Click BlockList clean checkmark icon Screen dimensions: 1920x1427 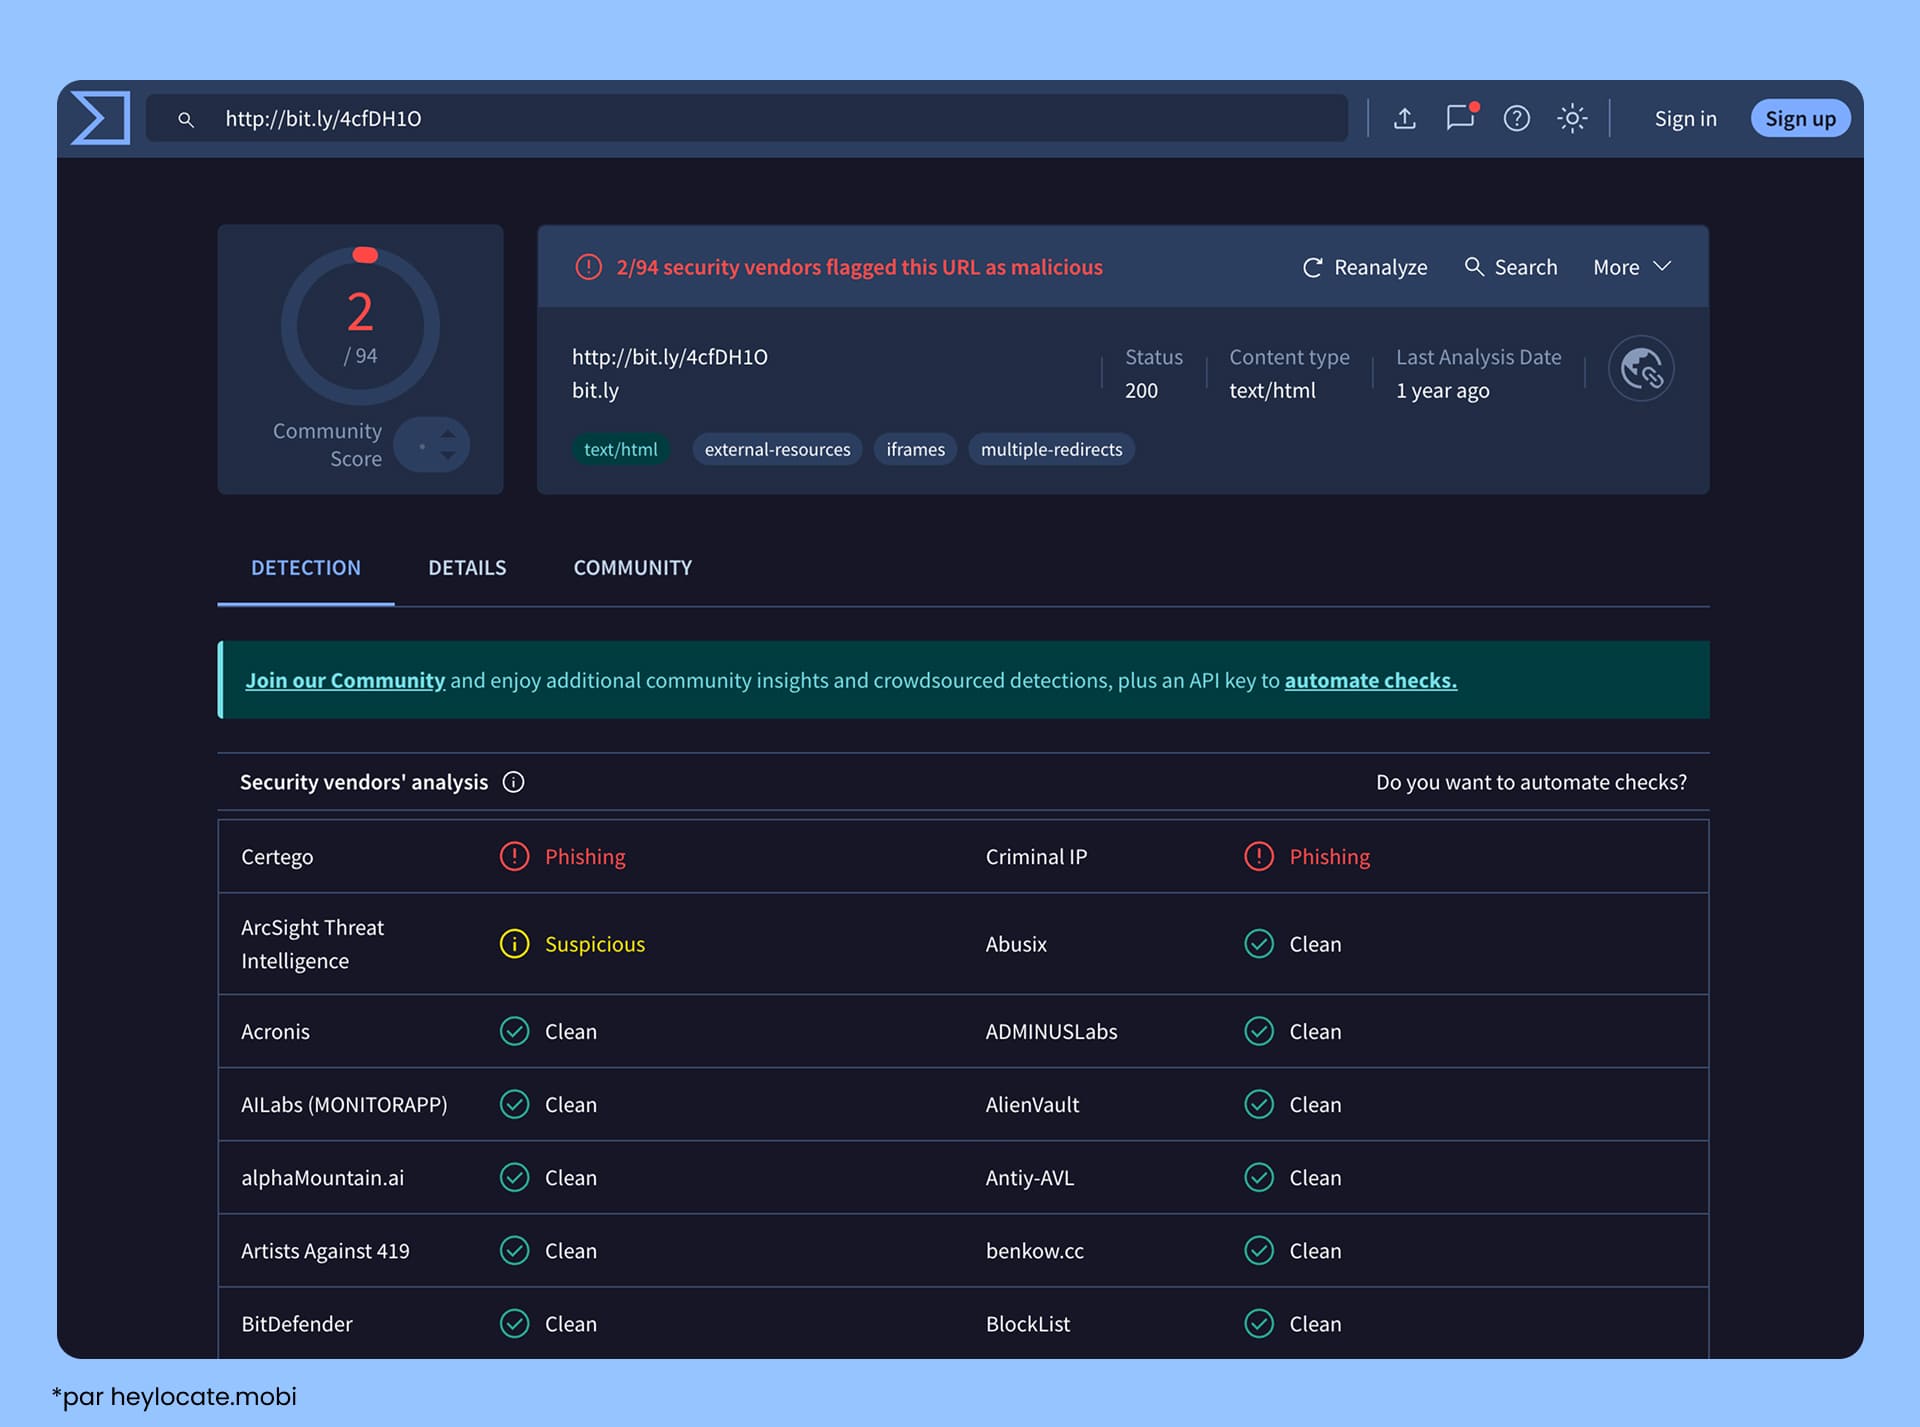click(1259, 1323)
